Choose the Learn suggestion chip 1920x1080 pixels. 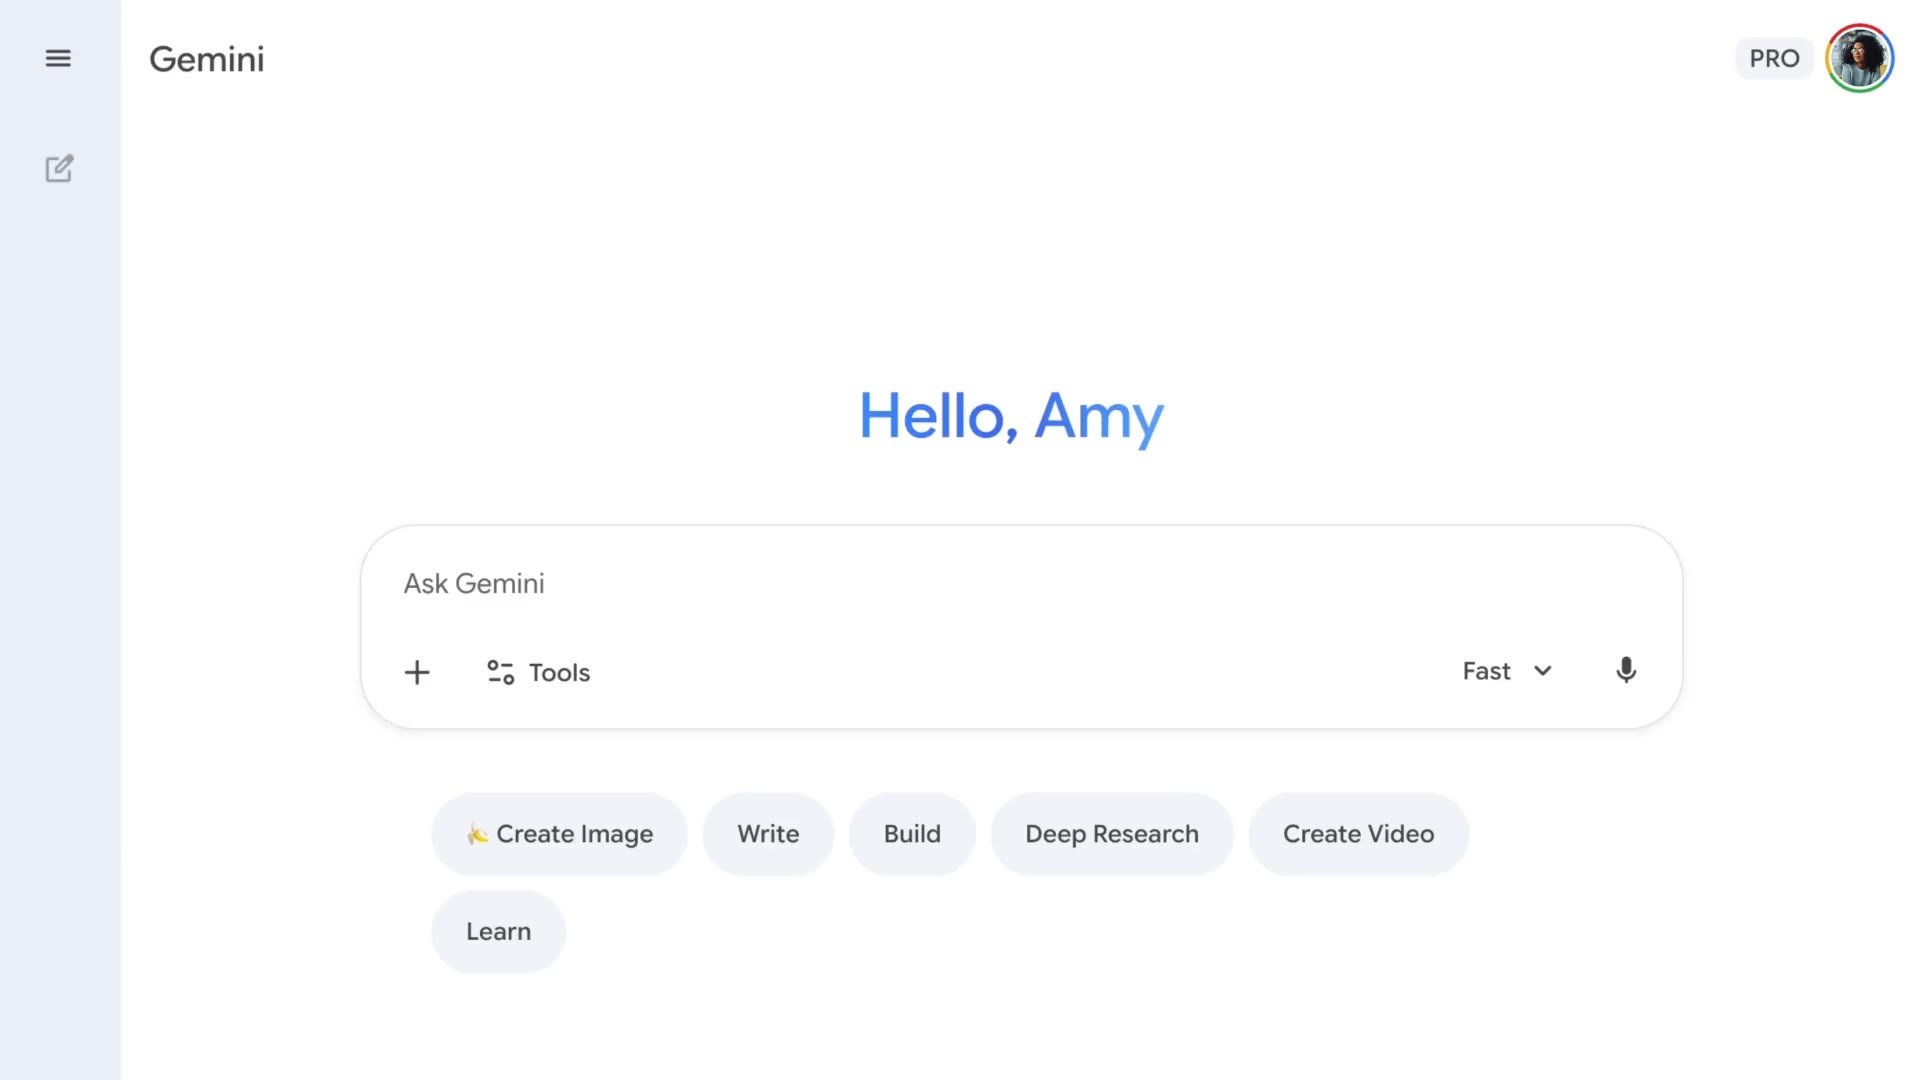click(498, 932)
